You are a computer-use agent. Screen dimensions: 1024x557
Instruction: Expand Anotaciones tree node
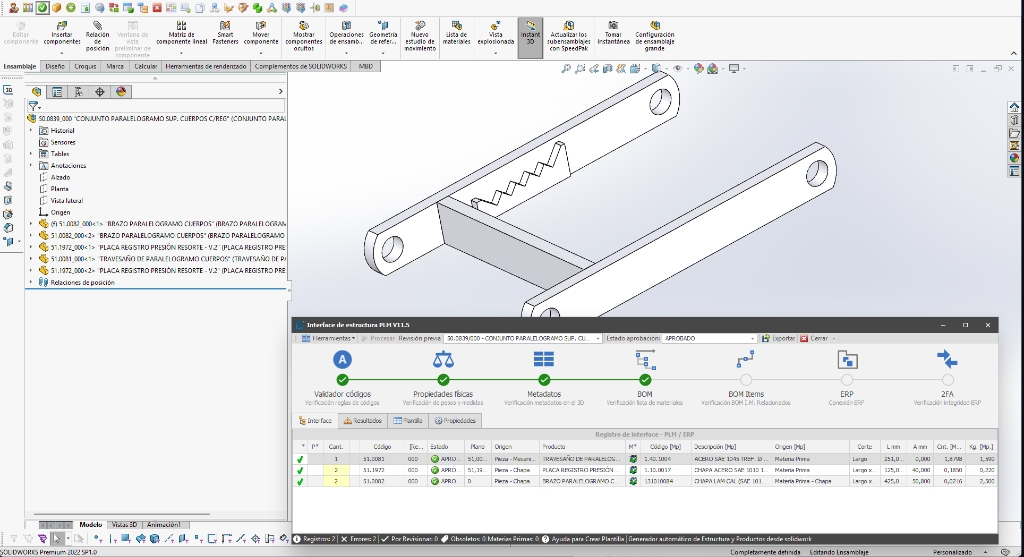tap(31, 165)
